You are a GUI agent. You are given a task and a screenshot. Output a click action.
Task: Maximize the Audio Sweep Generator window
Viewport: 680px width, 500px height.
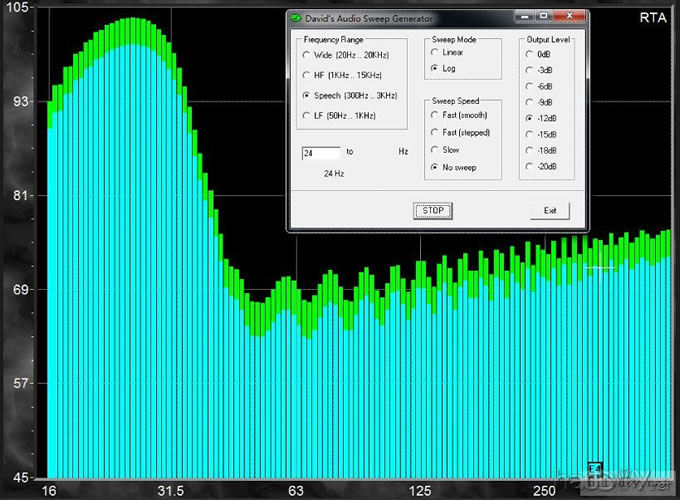click(x=543, y=16)
